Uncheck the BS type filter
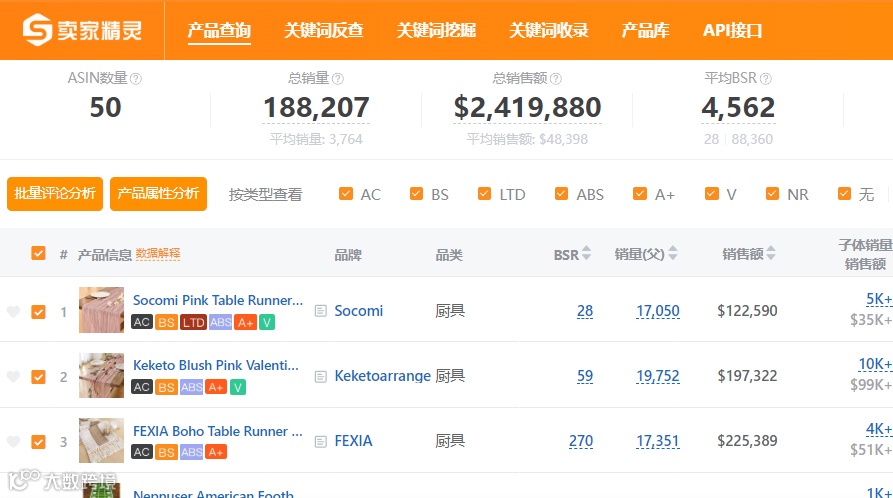The height and width of the screenshot is (498, 893). (416, 194)
